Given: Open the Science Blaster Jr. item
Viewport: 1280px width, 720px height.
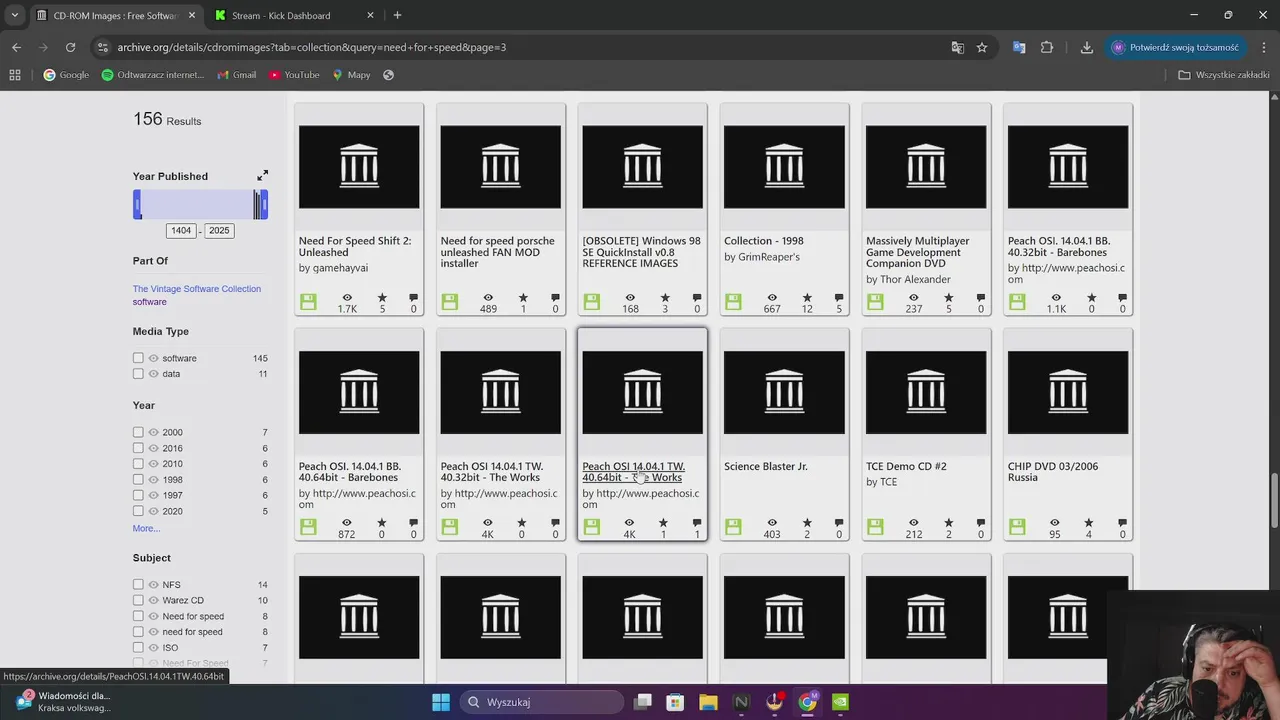Looking at the screenshot, I should [x=766, y=466].
